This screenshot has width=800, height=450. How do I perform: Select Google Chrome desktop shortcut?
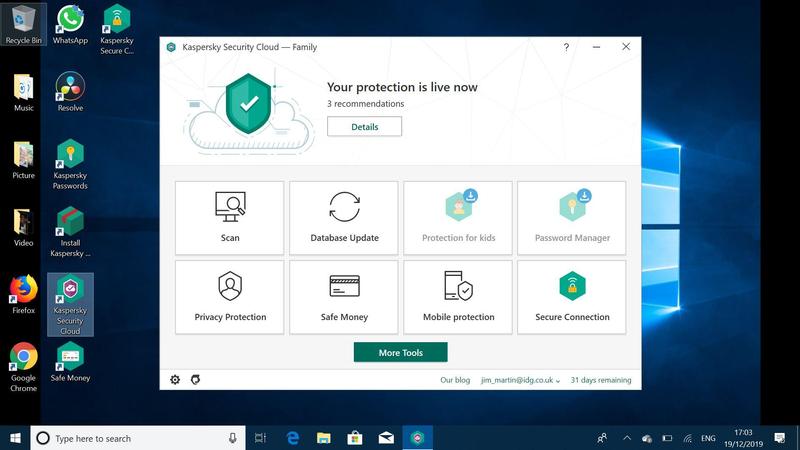(23, 367)
